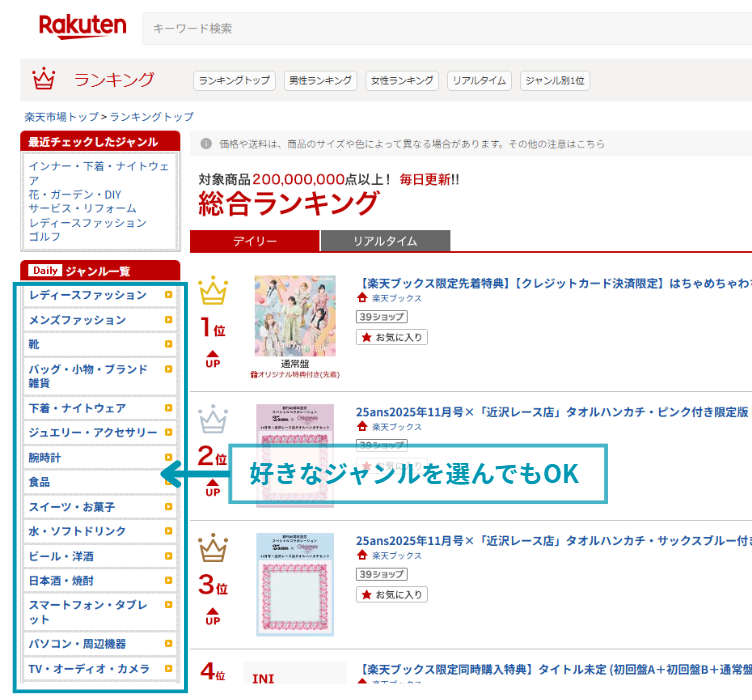Image resolution: width=752 pixels, height=700 pixels.
Task: Click the orange arrow icon beside 靴
Action: click(x=168, y=344)
